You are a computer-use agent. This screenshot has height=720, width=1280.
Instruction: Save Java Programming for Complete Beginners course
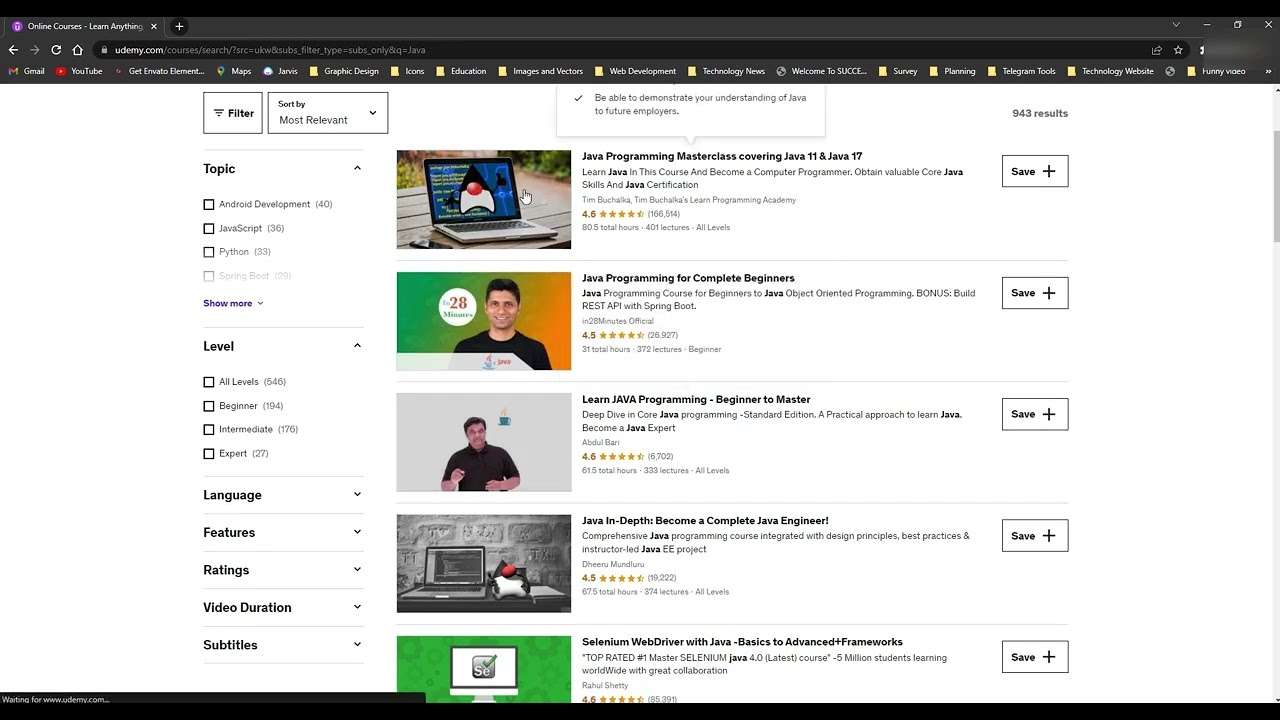[x=1035, y=293]
